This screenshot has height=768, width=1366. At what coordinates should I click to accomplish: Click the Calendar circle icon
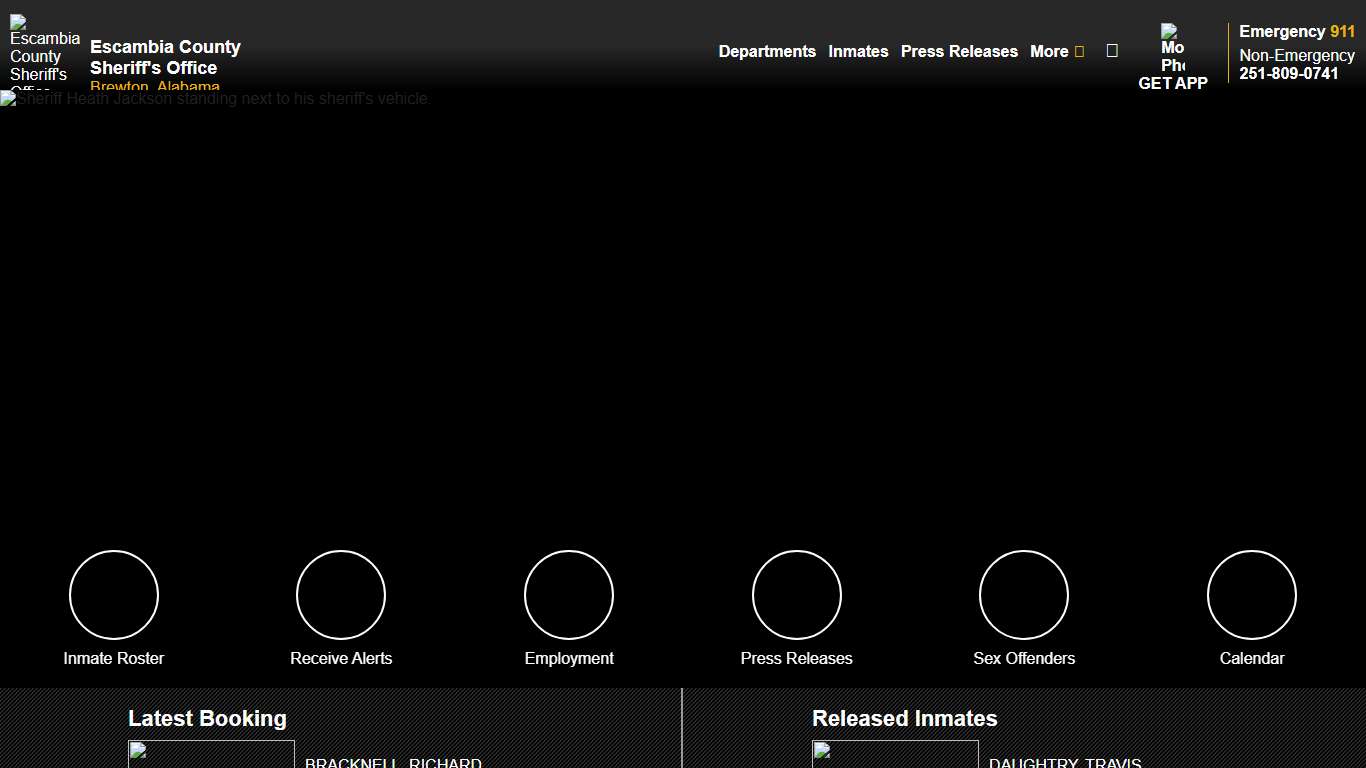pos(1252,595)
